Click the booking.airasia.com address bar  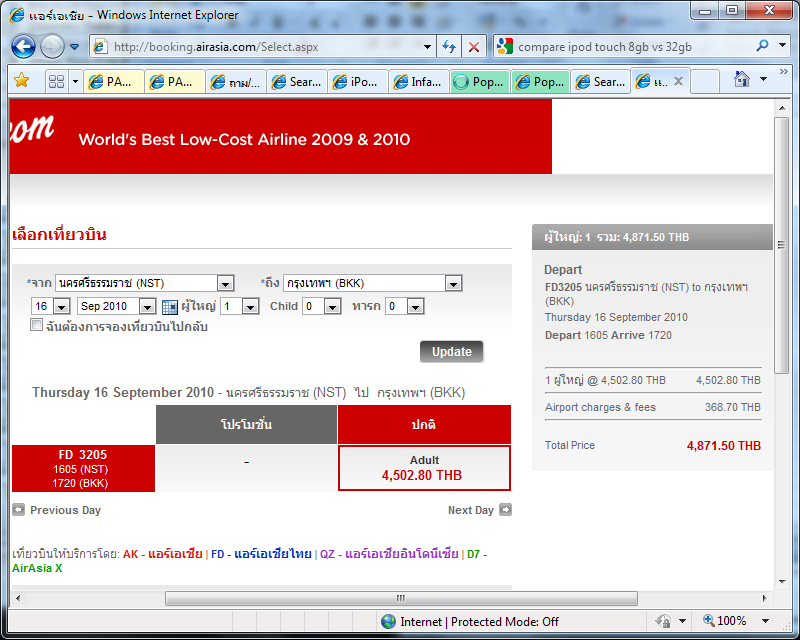(x=263, y=47)
